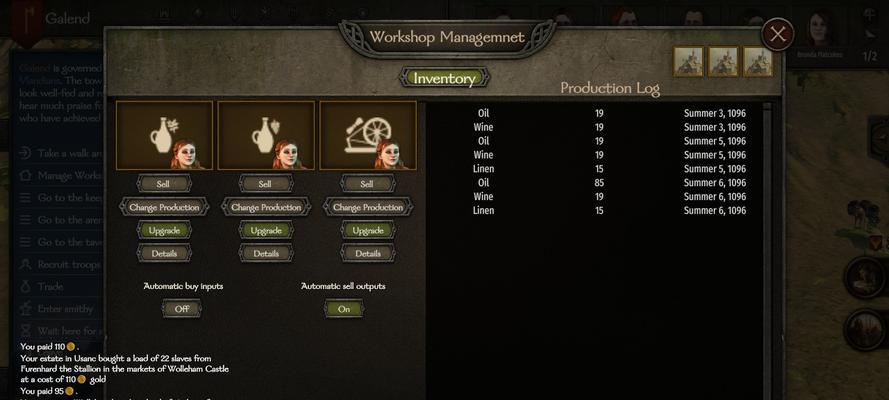The width and height of the screenshot is (889, 400).
Task: Change Production of the oil workshop
Action: pos(164,207)
